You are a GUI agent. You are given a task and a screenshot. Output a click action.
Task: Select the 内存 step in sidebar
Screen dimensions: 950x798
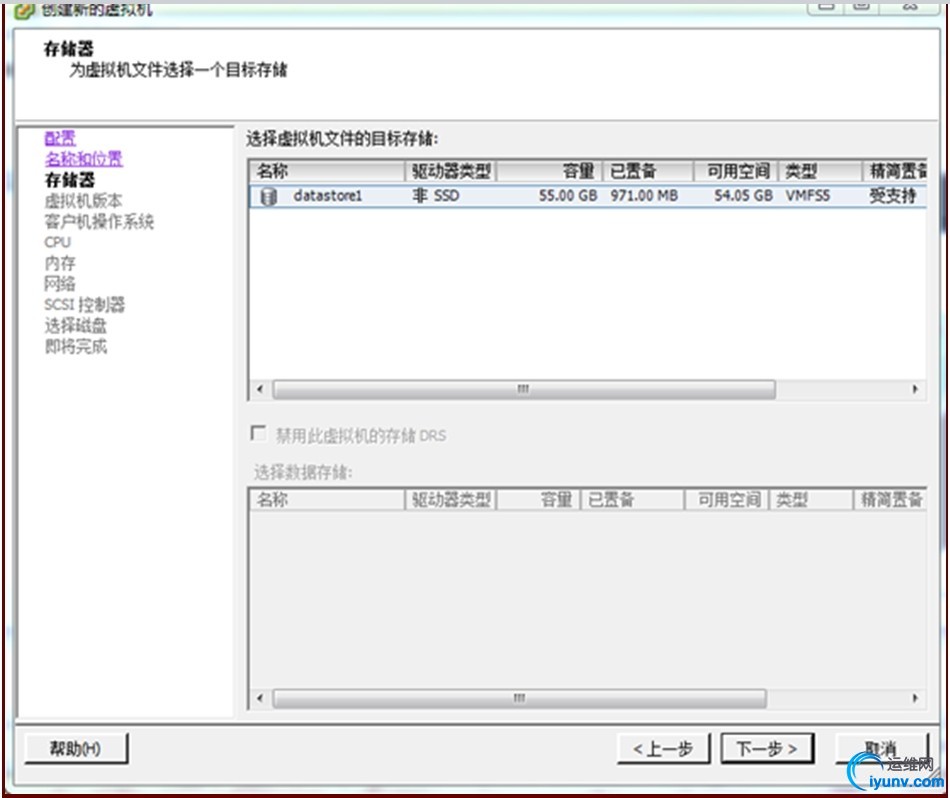click(x=60, y=263)
